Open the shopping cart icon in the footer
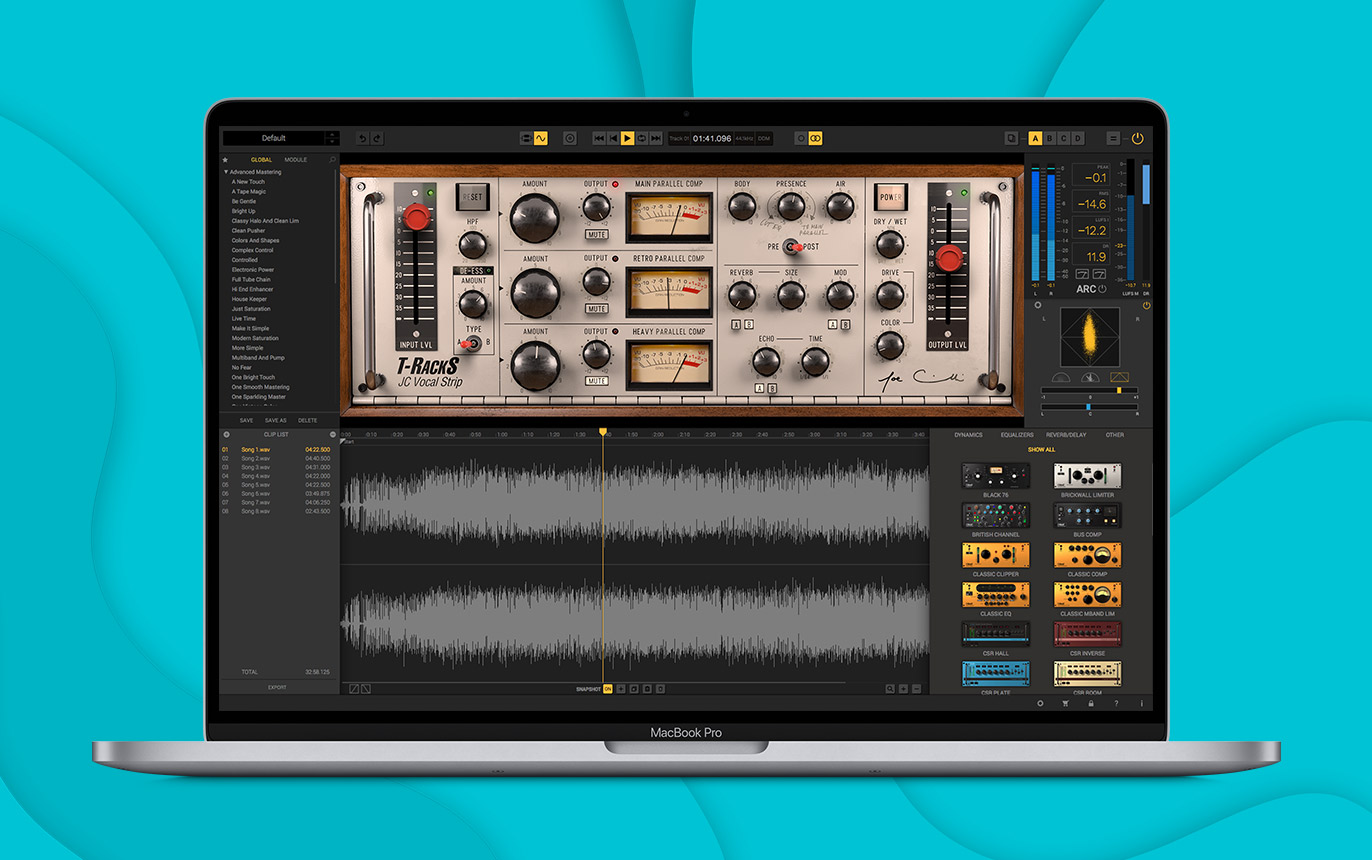The image size is (1372, 860). [1065, 703]
